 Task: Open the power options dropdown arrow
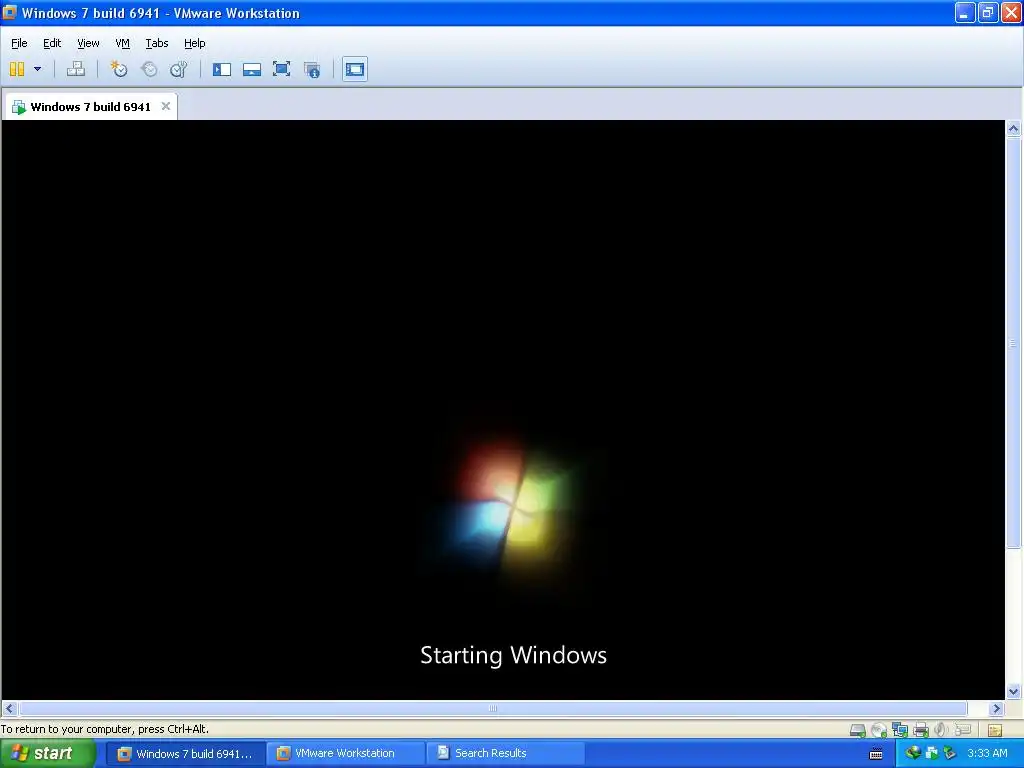click(37, 69)
